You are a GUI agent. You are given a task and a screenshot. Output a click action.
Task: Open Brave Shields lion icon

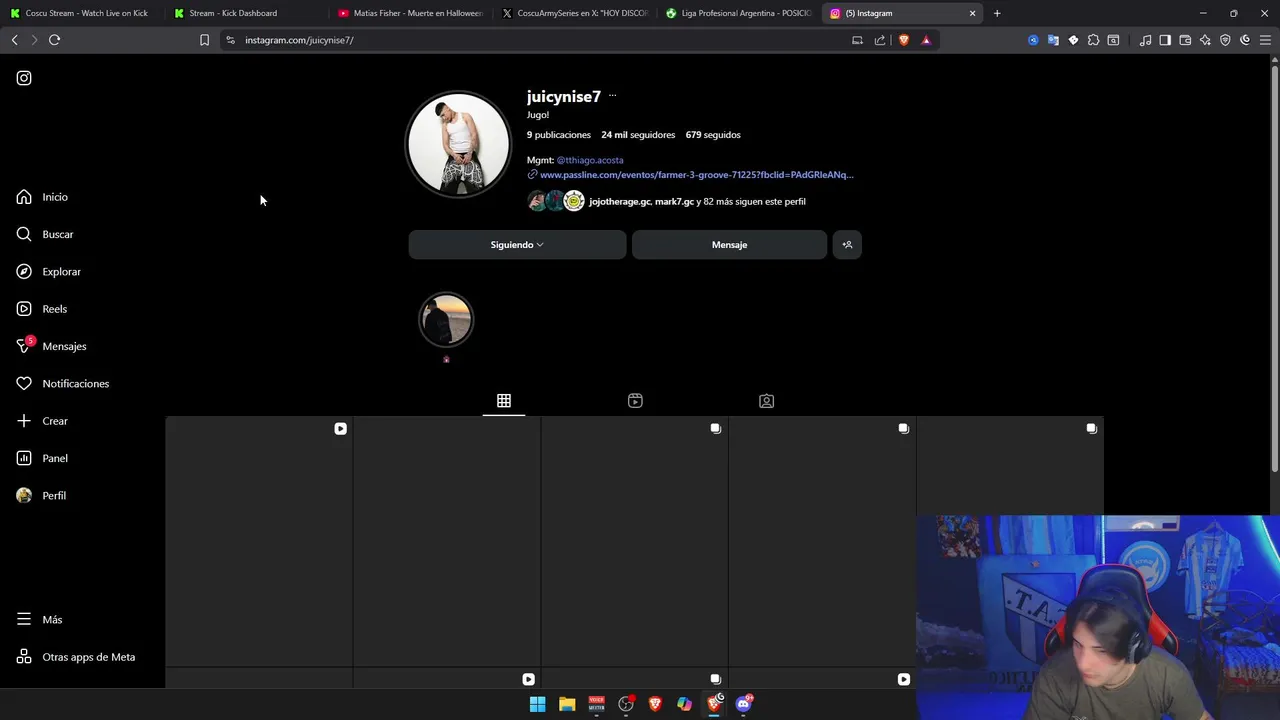[x=904, y=40]
